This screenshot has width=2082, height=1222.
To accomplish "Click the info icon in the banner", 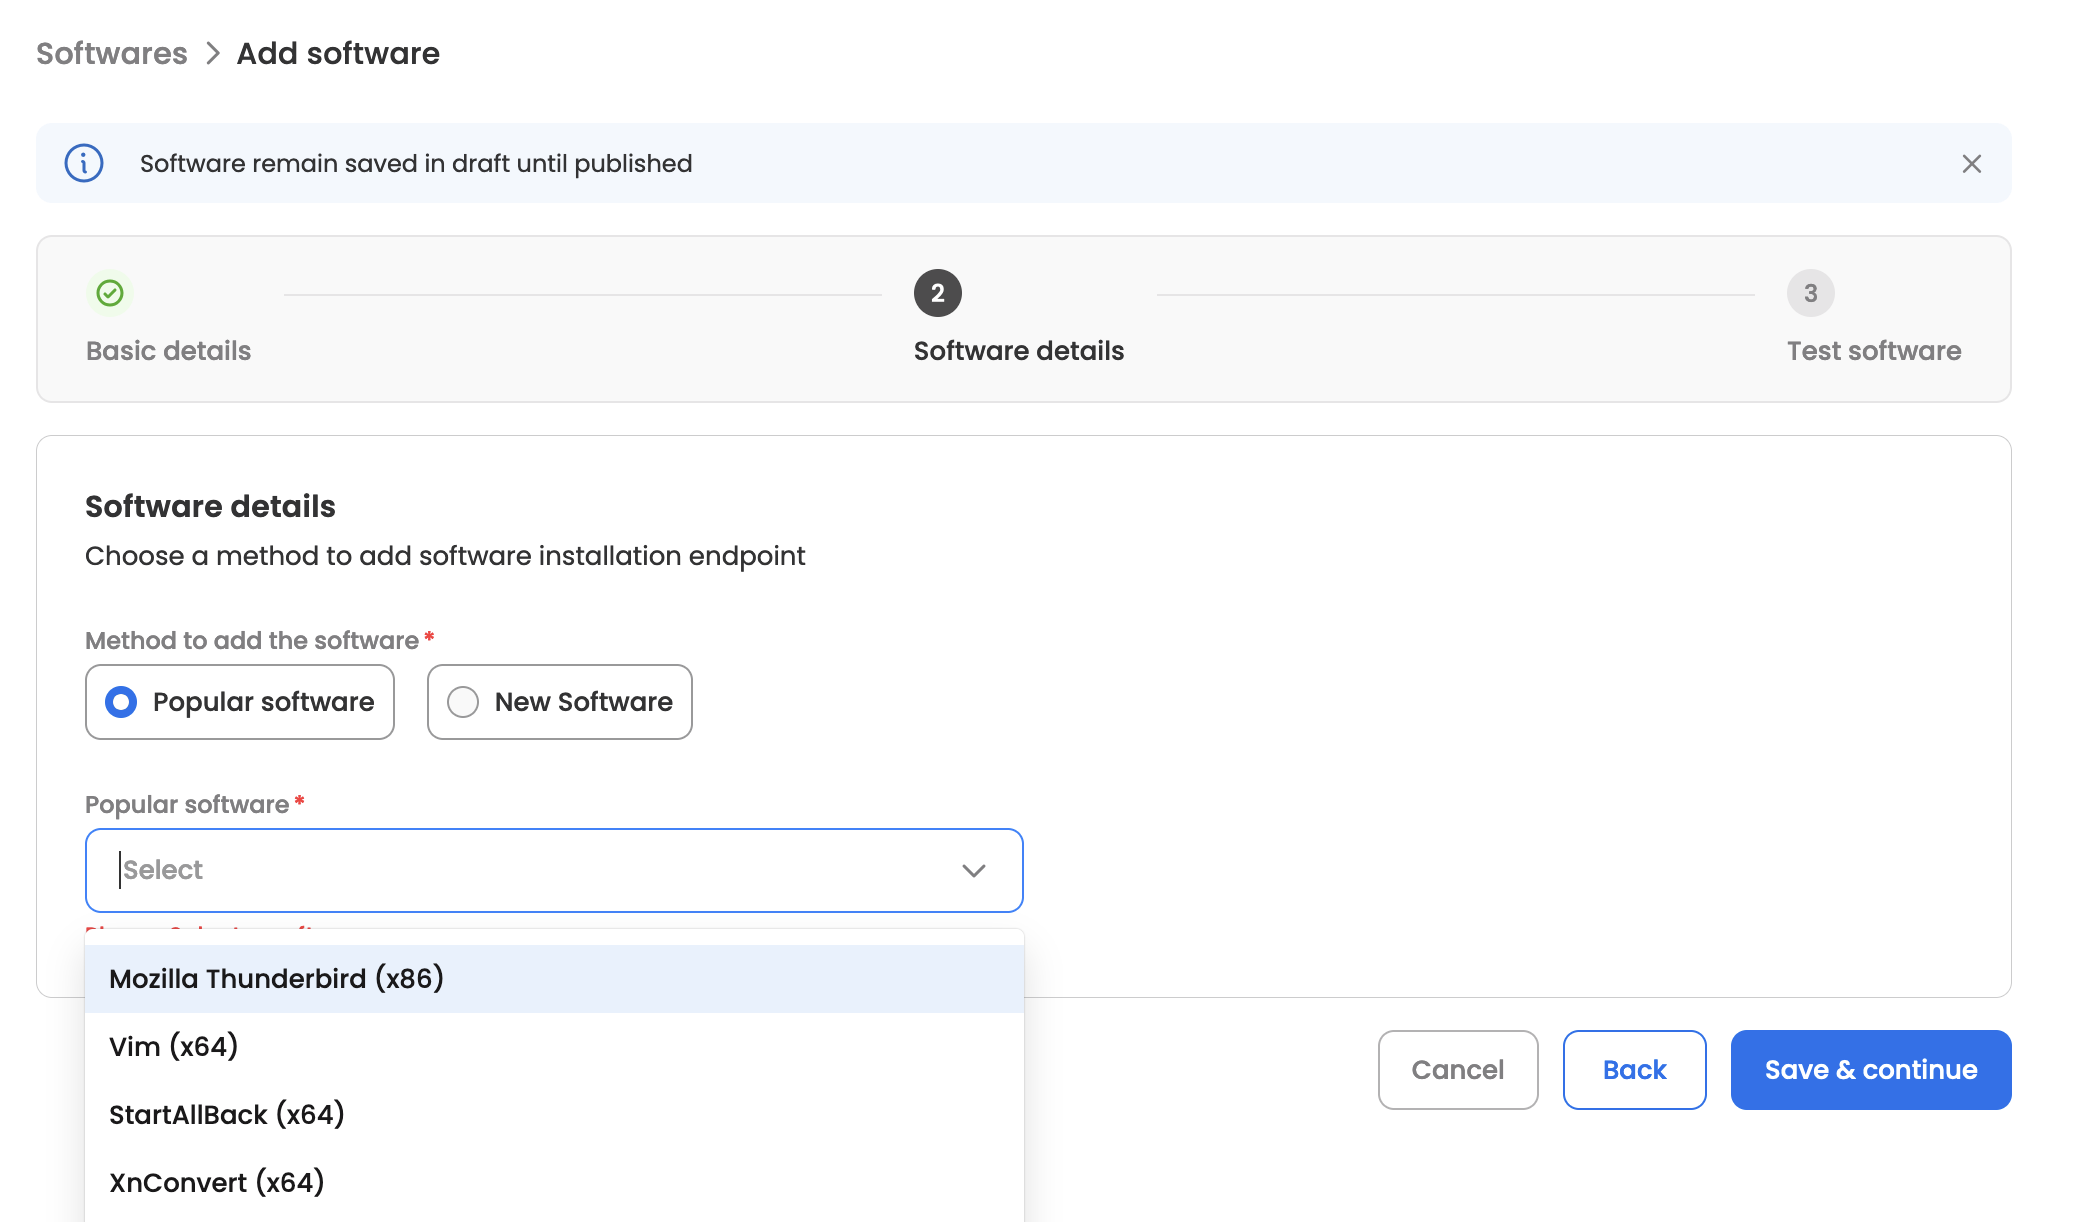I will pyautogui.click(x=84, y=163).
